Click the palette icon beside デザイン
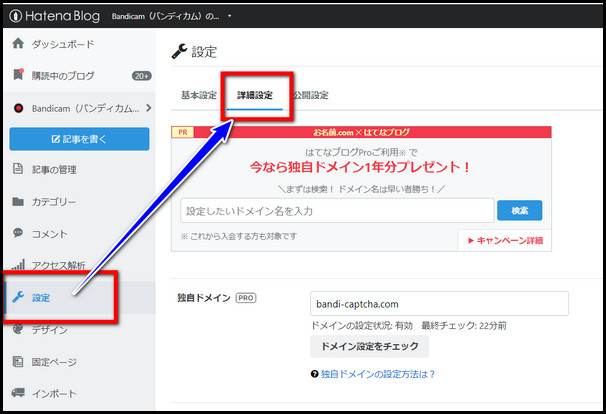The height and width of the screenshot is (414, 606). [18, 329]
